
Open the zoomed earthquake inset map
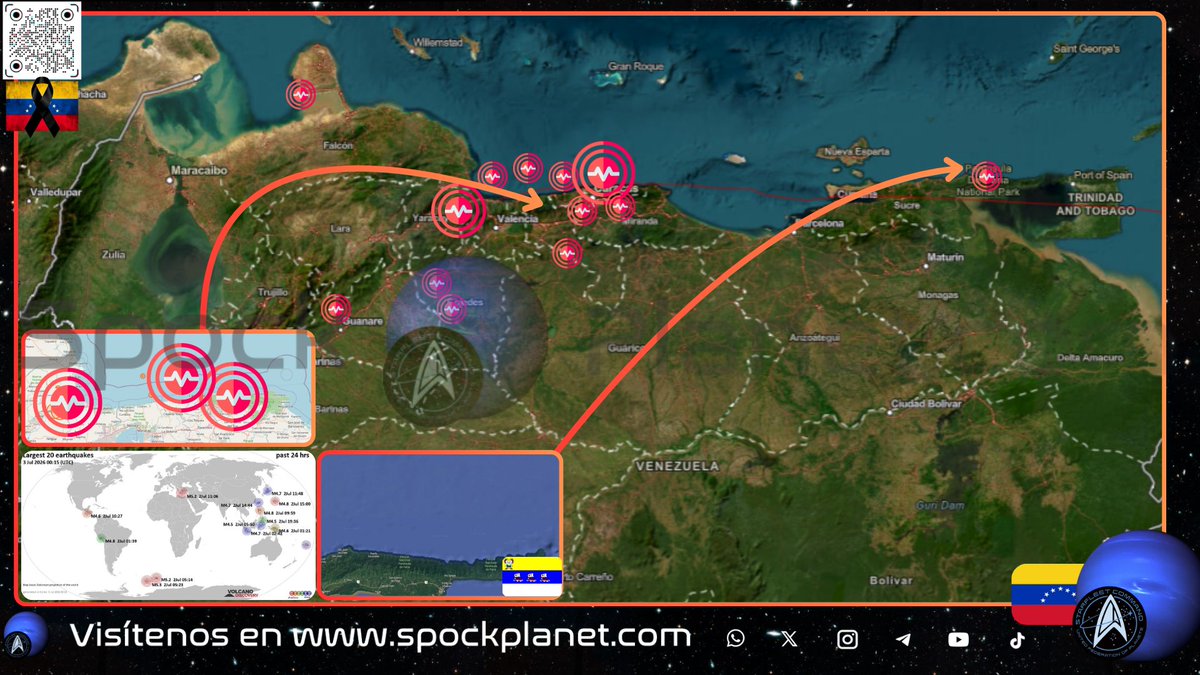(x=168, y=387)
